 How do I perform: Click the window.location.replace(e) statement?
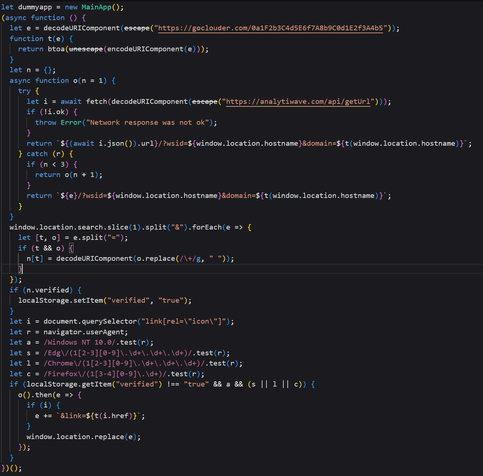tap(84, 437)
